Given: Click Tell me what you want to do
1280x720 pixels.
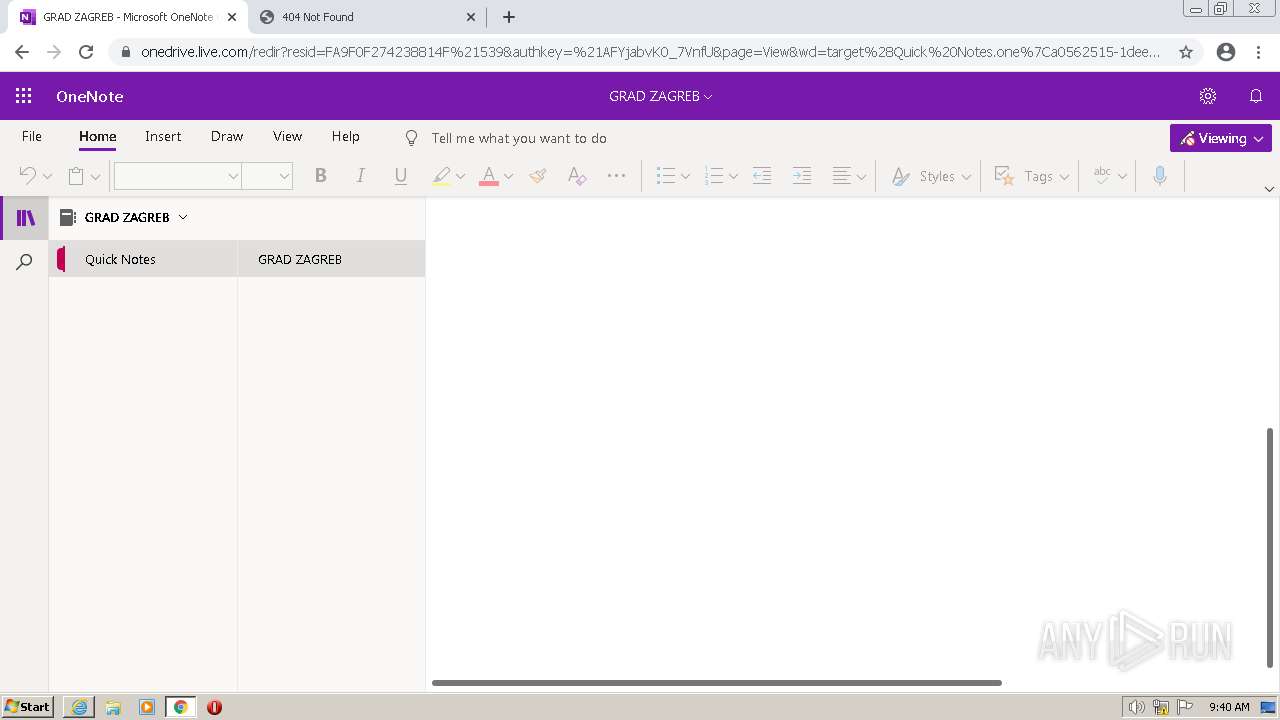Looking at the screenshot, I should tap(519, 138).
